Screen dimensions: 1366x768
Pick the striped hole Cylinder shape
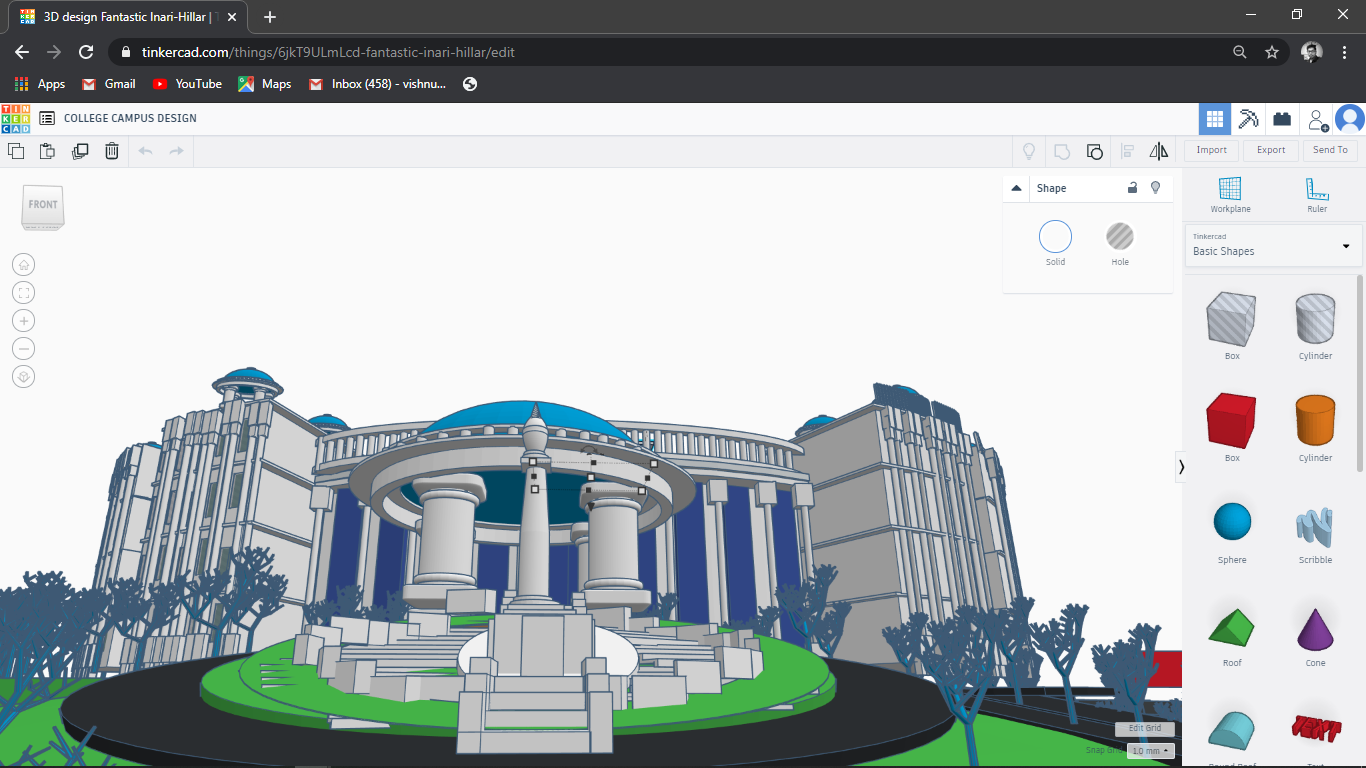(1315, 319)
